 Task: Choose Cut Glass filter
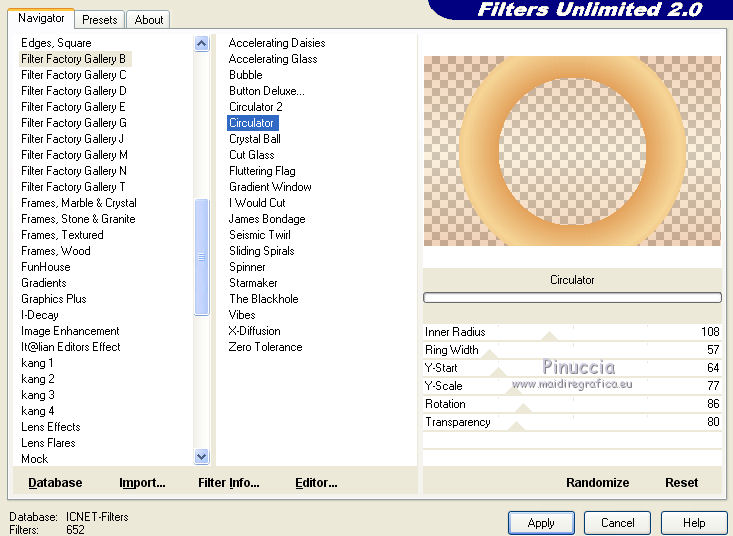pyautogui.click(x=252, y=155)
